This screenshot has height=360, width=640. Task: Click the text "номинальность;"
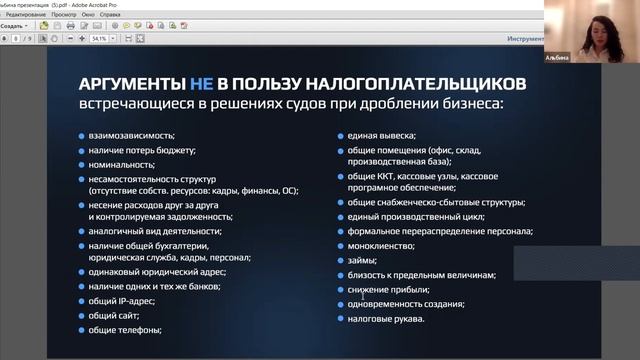pos(122,165)
